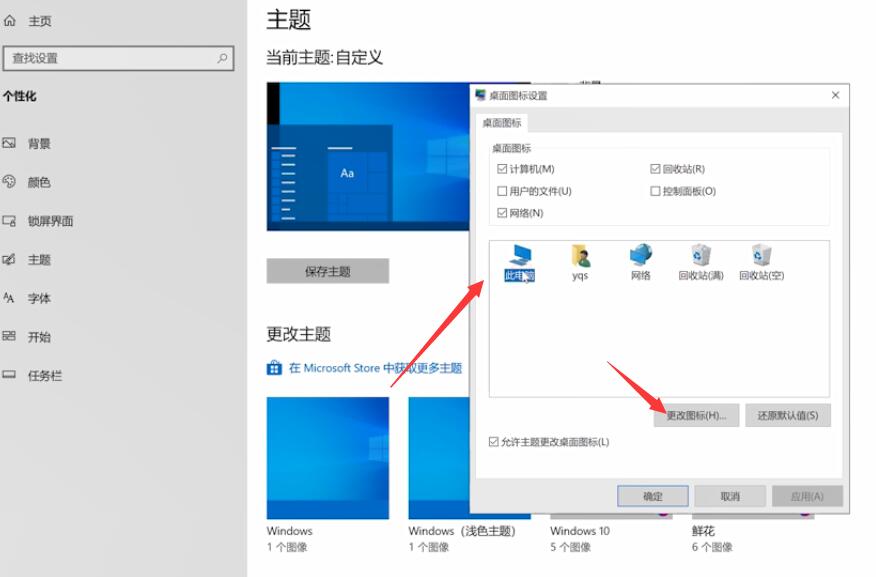Click the 查找设置 search input field
Screen dimensions: 876x577
point(118,58)
